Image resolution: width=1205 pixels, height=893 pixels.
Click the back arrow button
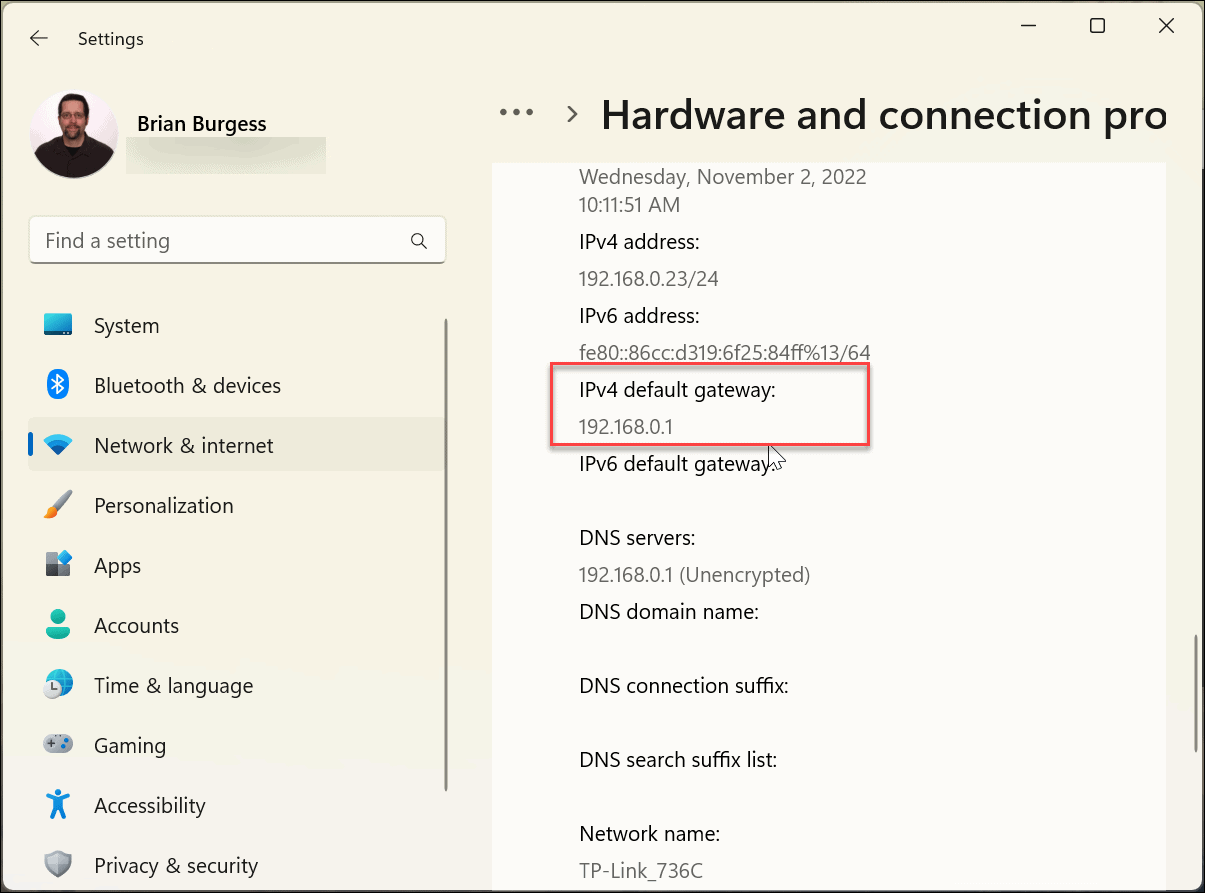38,38
